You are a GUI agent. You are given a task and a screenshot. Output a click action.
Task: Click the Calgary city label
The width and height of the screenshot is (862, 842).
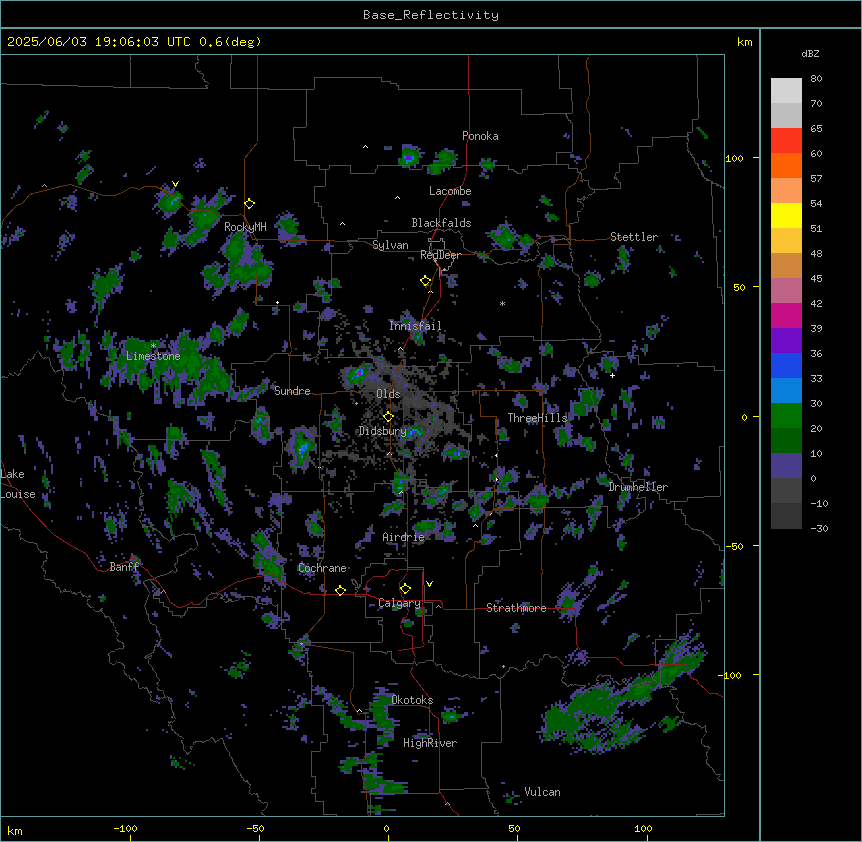(x=399, y=603)
